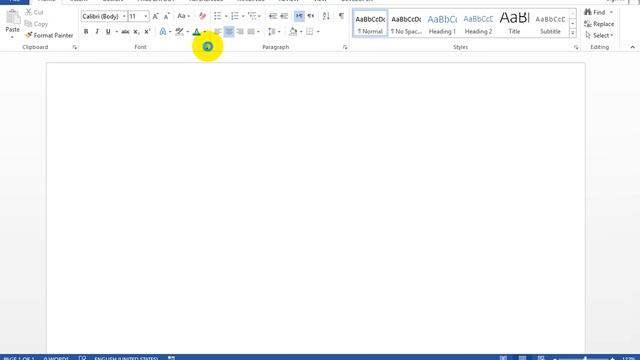Toggle Italic formatting
This screenshot has height=360, width=640.
point(97,31)
